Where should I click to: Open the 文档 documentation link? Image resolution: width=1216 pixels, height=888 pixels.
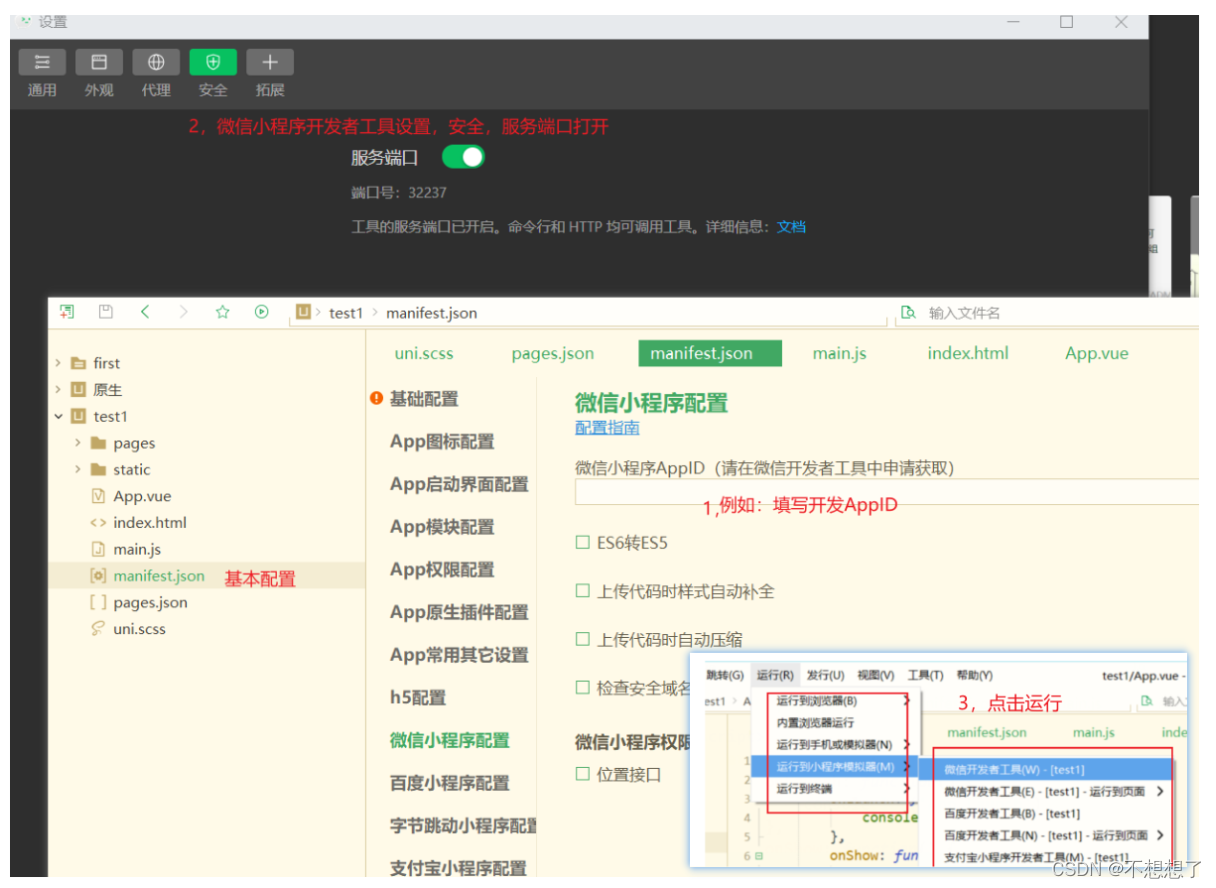click(791, 227)
